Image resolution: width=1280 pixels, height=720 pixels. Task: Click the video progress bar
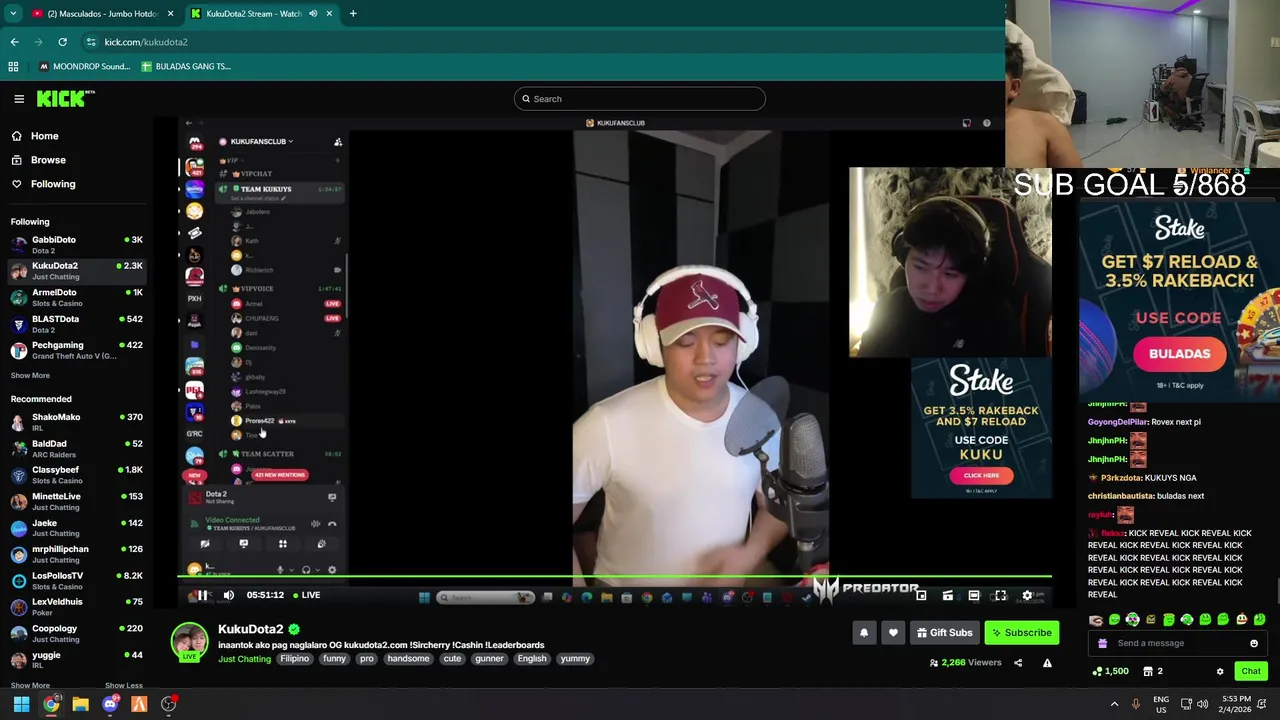(x=614, y=576)
